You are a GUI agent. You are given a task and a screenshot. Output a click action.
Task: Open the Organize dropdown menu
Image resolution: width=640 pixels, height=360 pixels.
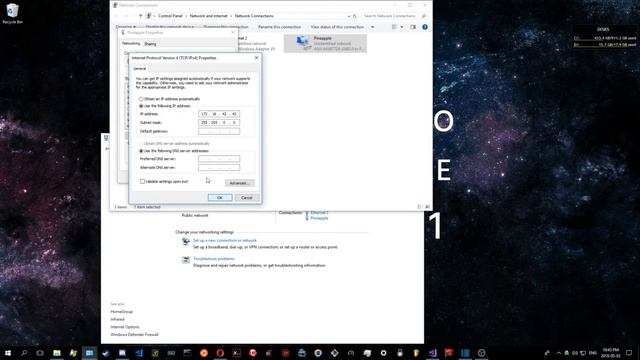click(x=125, y=27)
